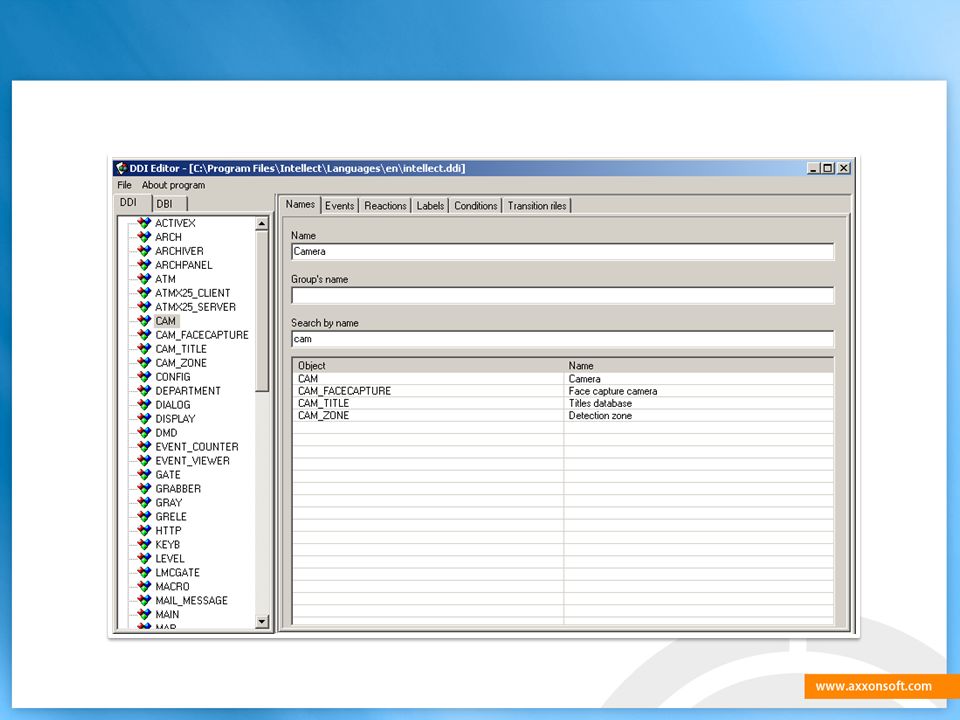Click the icon beside ARCHIVER tree item

point(144,251)
